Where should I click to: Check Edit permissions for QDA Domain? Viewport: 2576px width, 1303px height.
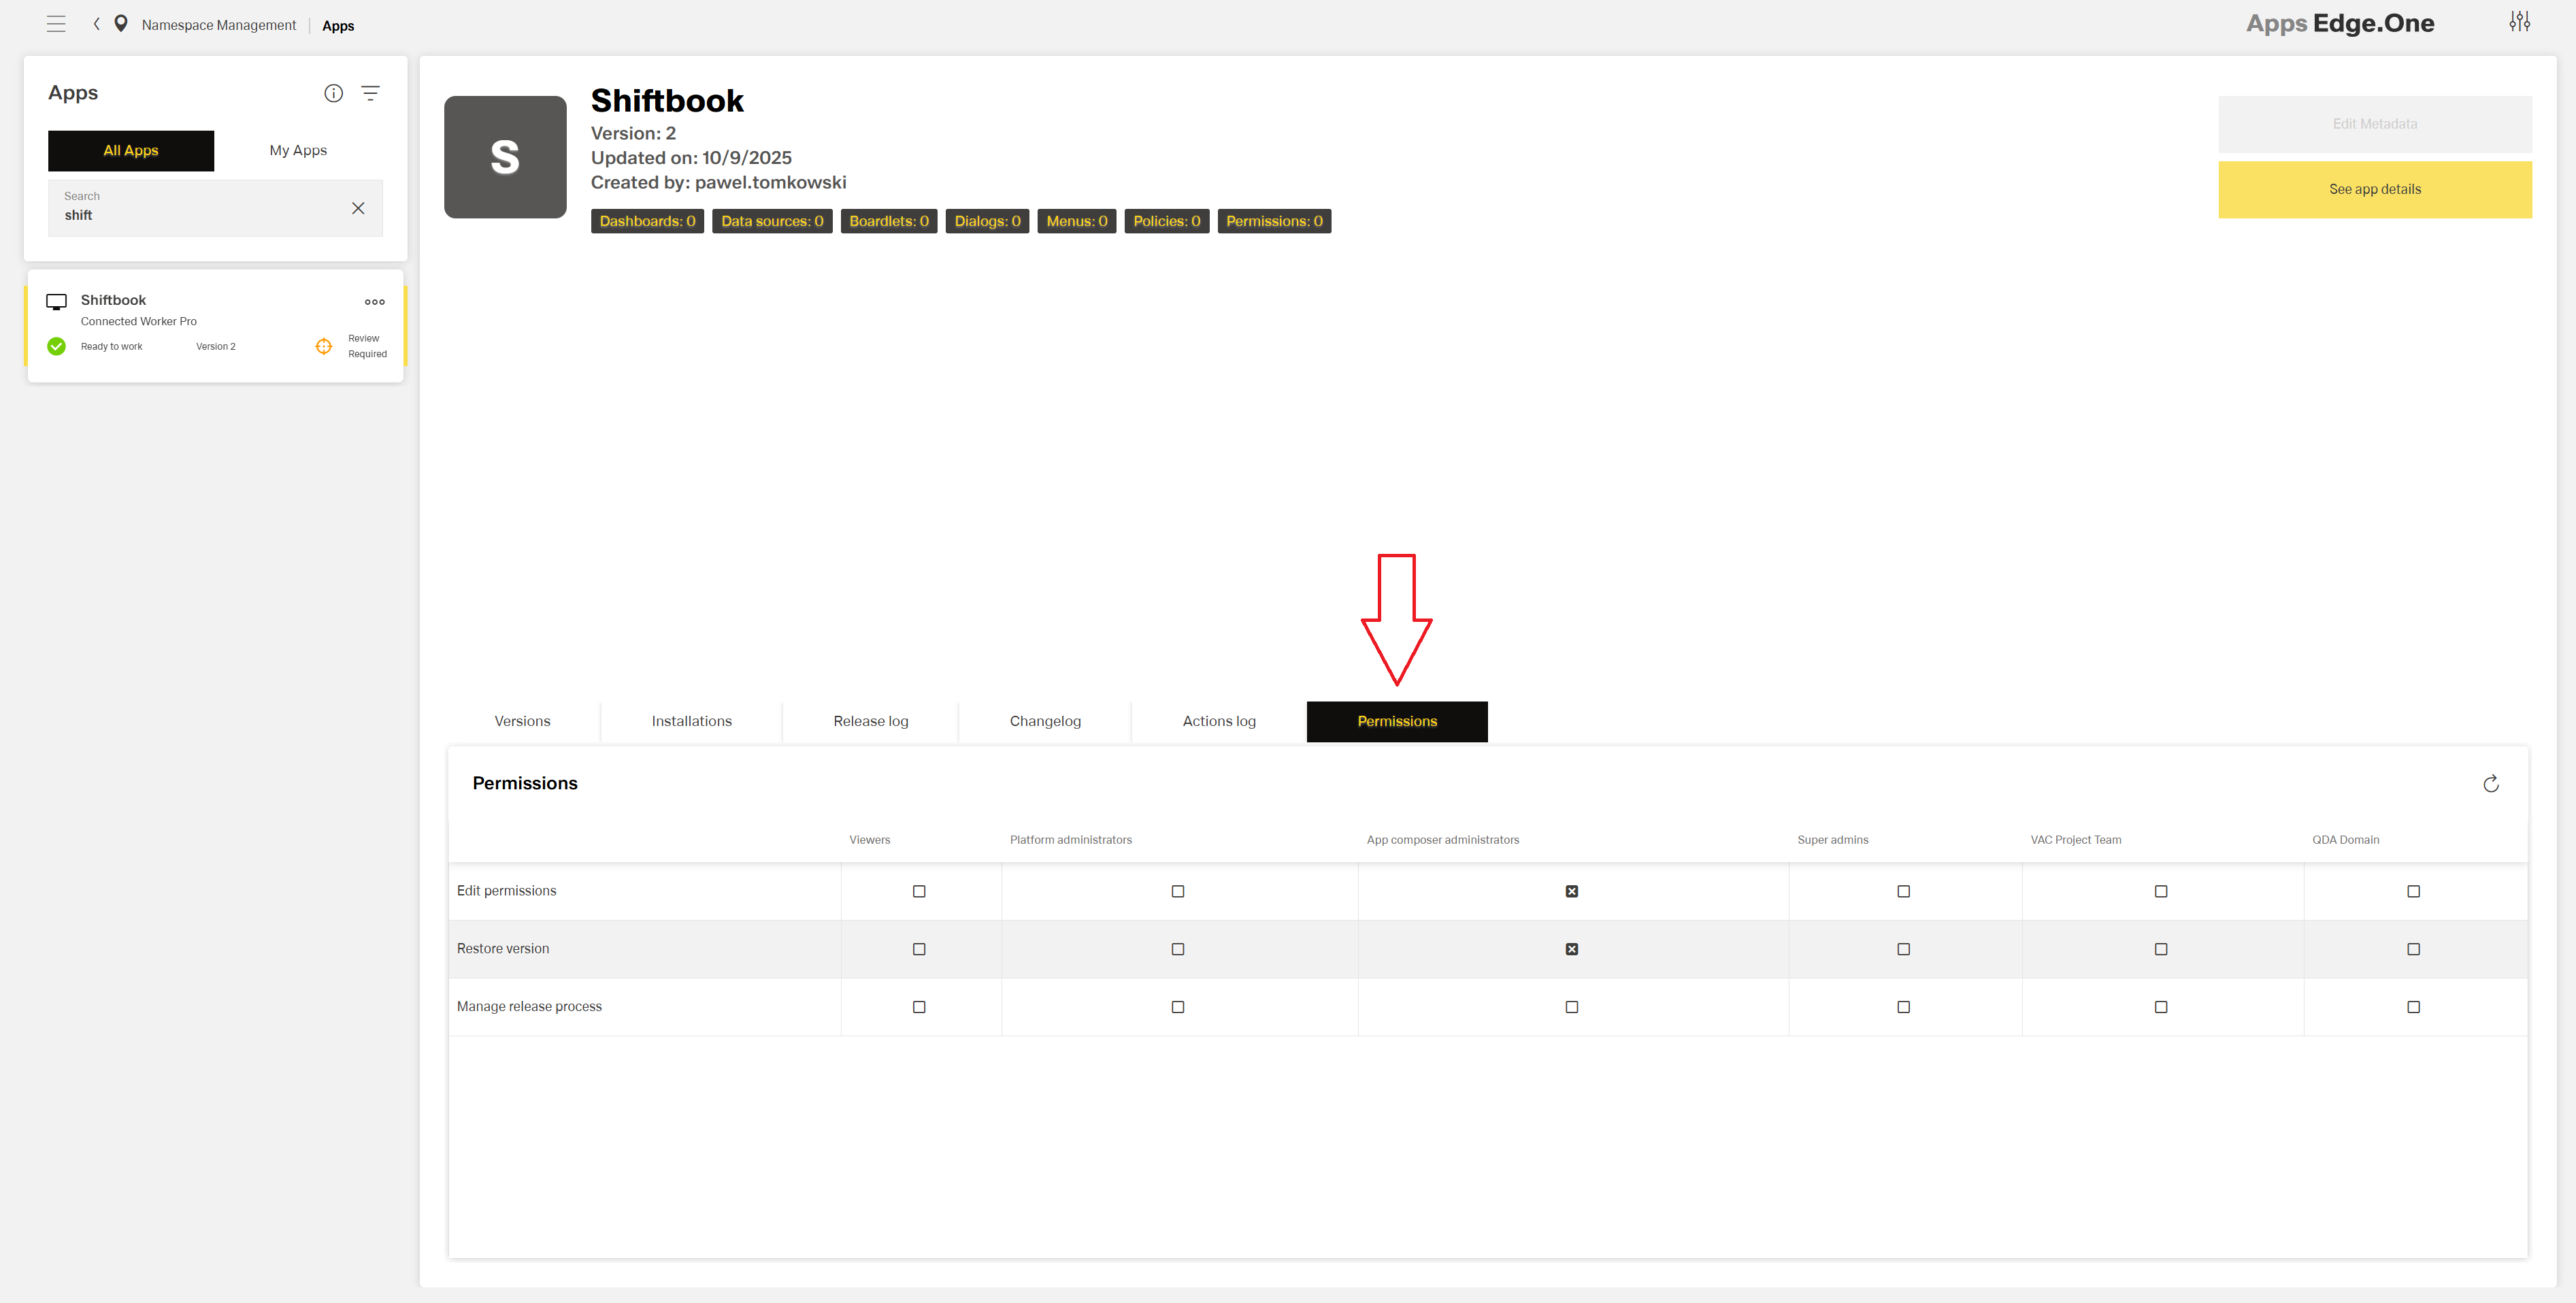pos(2414,890)
